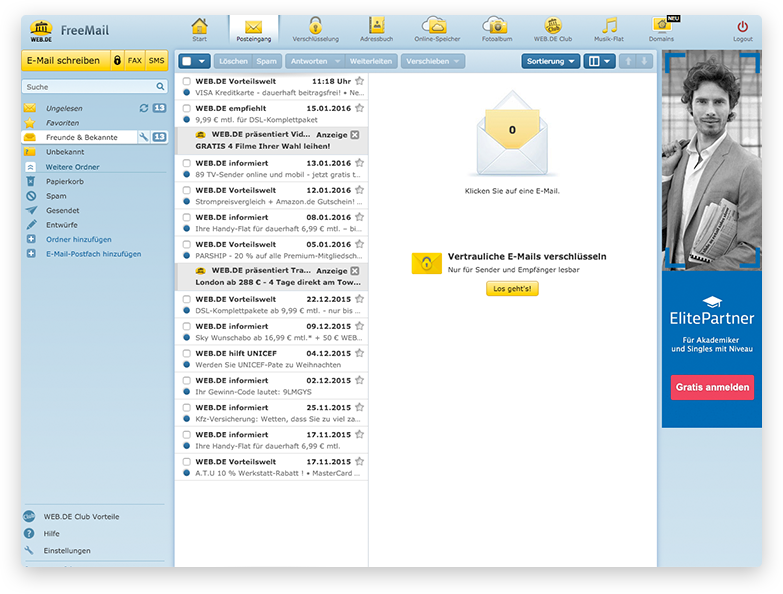The image size is (783, 594).
Task: Open the Musik-Flat note icon
Action: pos(609,26)
